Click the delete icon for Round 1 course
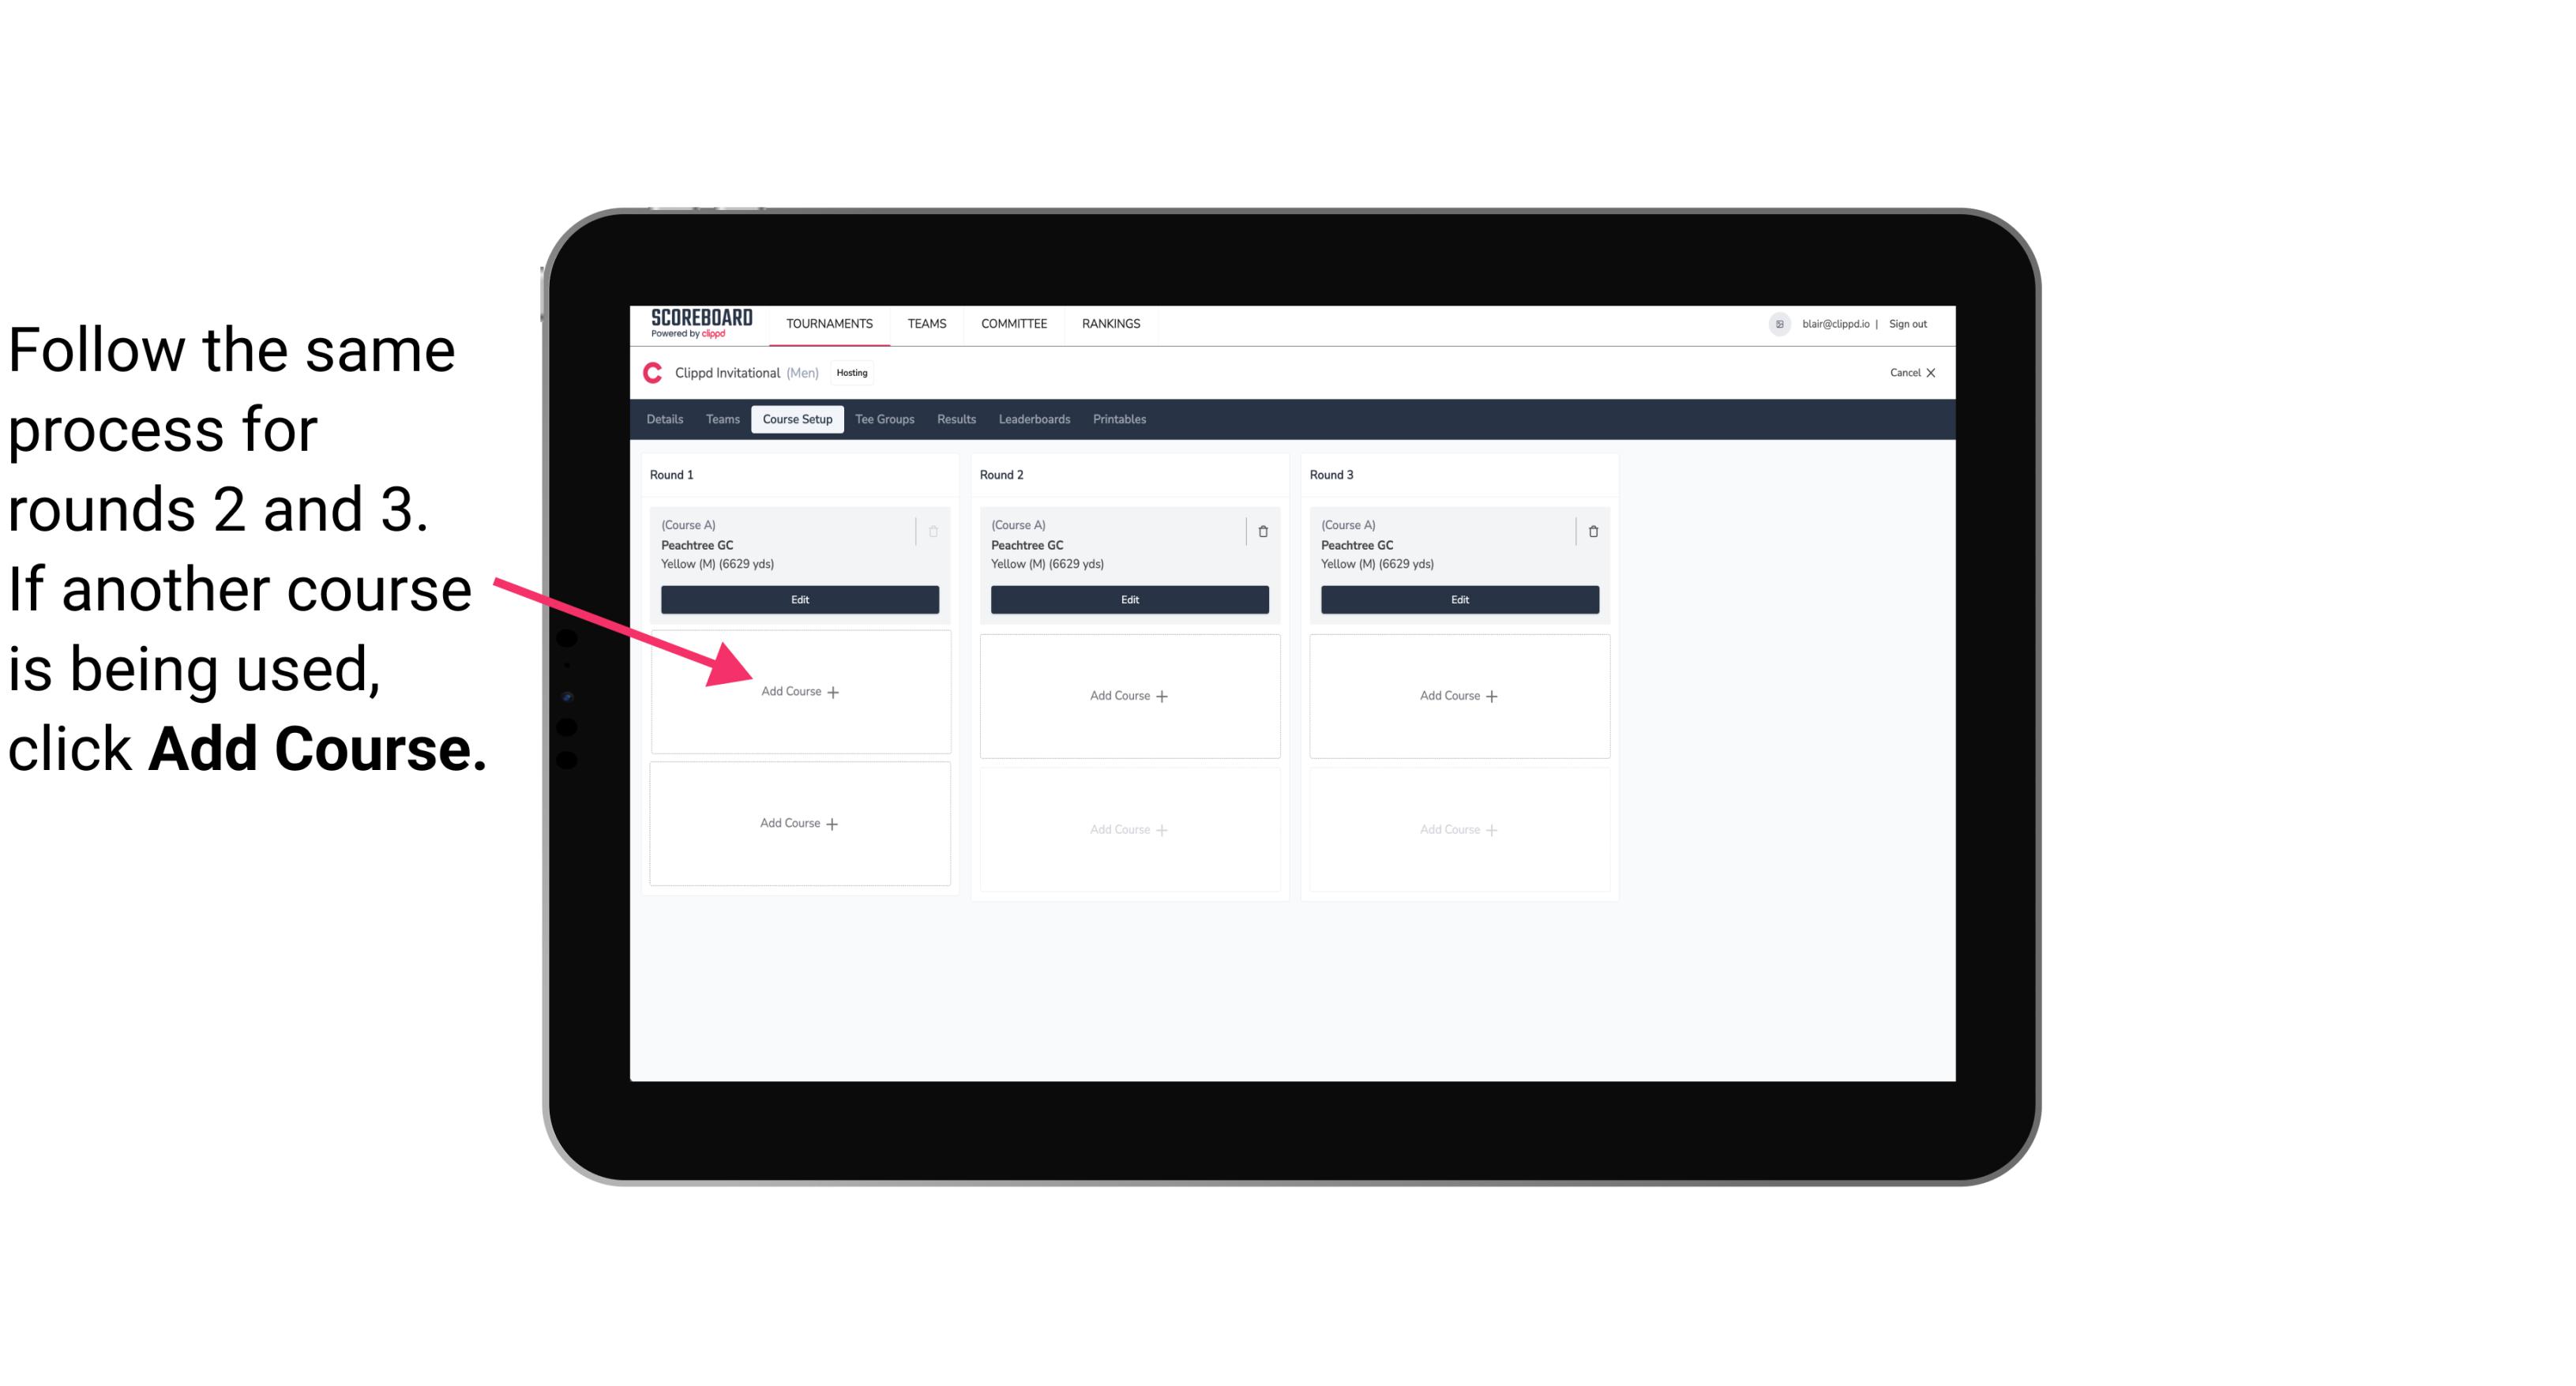Screen dimensions: 2576x1386 tap(933, 529)
